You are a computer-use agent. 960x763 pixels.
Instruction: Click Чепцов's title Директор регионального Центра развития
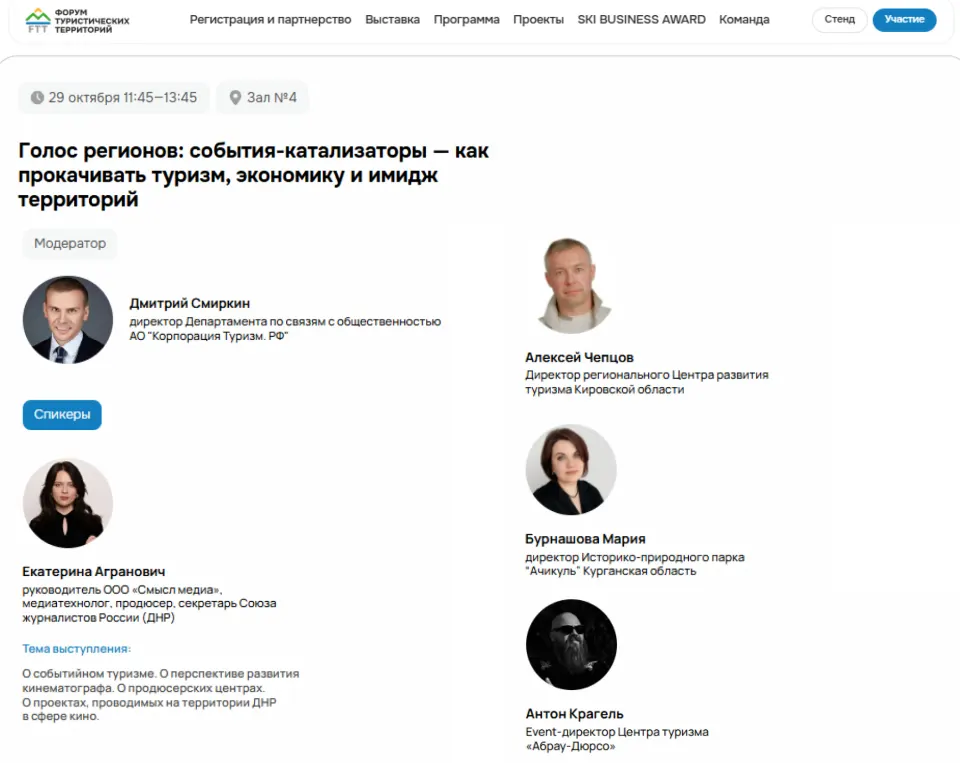[x=647, y=382]
